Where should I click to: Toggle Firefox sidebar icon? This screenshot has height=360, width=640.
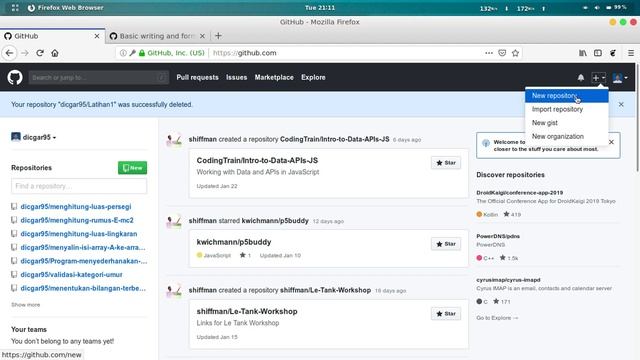598,53
